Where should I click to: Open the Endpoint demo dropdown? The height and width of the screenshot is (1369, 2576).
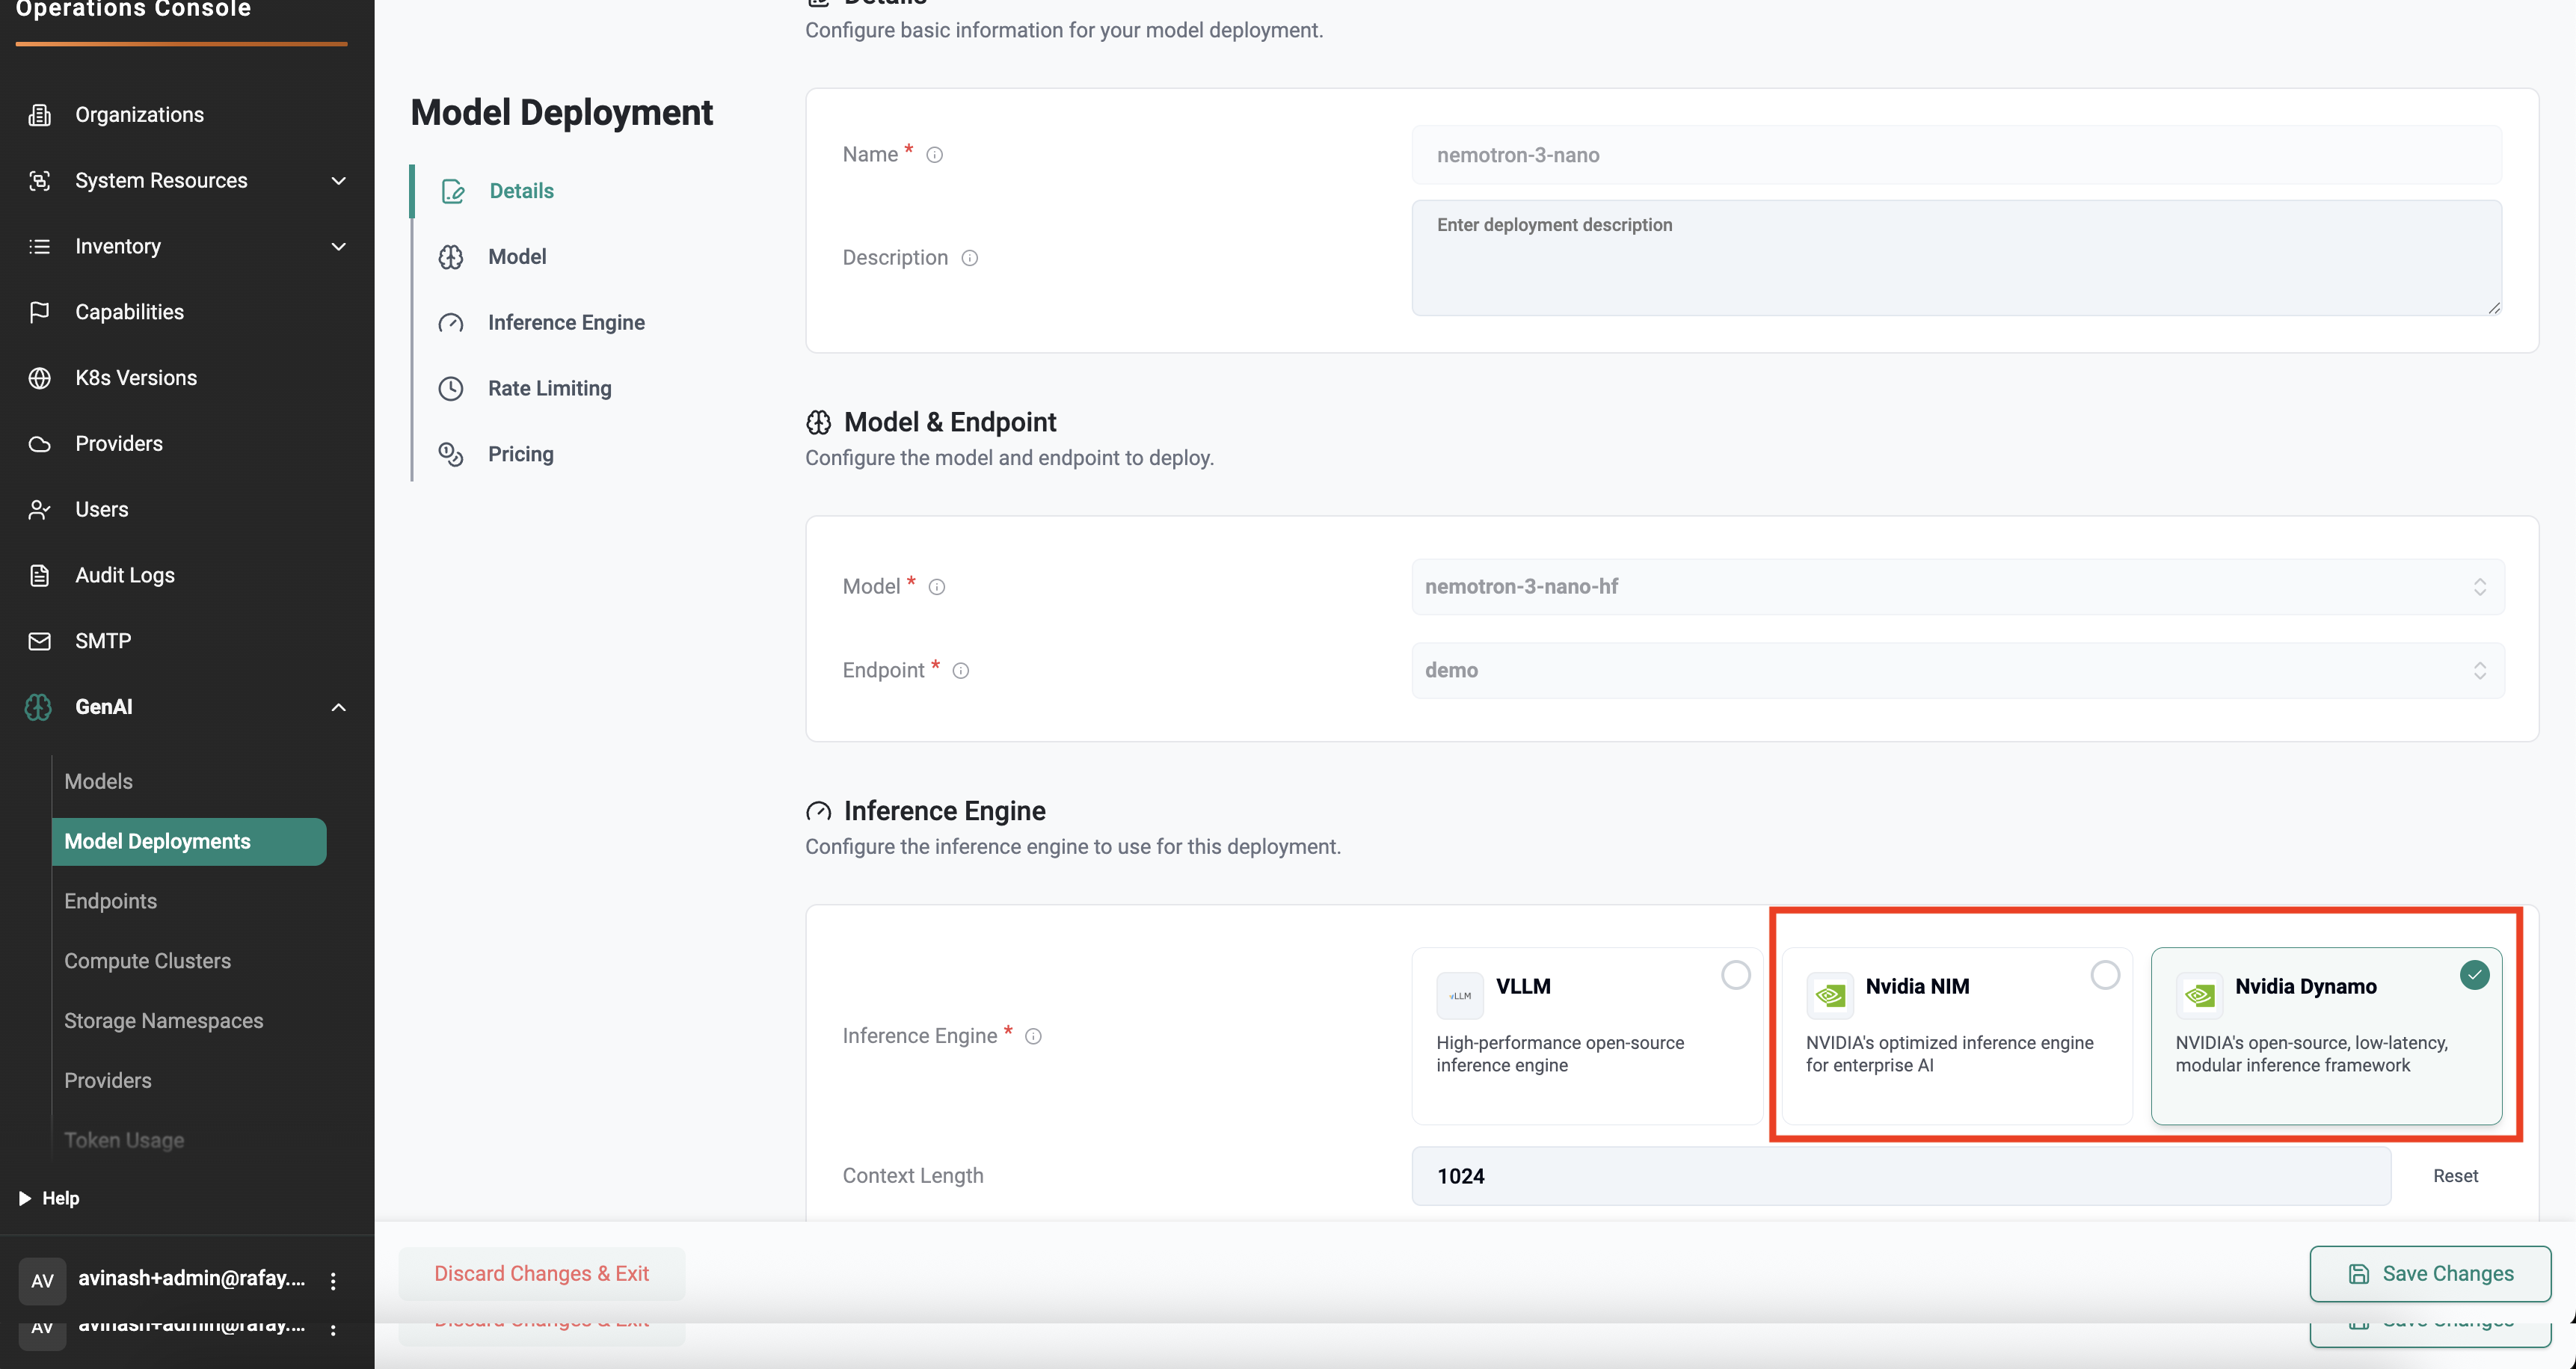[x=1957, y=671]
